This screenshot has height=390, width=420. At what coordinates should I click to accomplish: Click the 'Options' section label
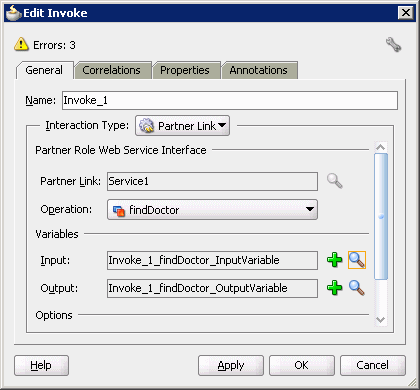(54, 315)
